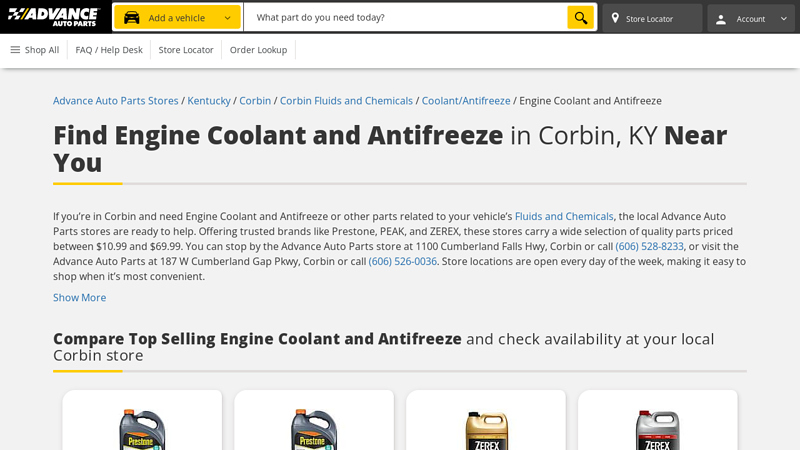Open Order Lookup page
This screenshot has width=800, height=450.
[258, 50]
